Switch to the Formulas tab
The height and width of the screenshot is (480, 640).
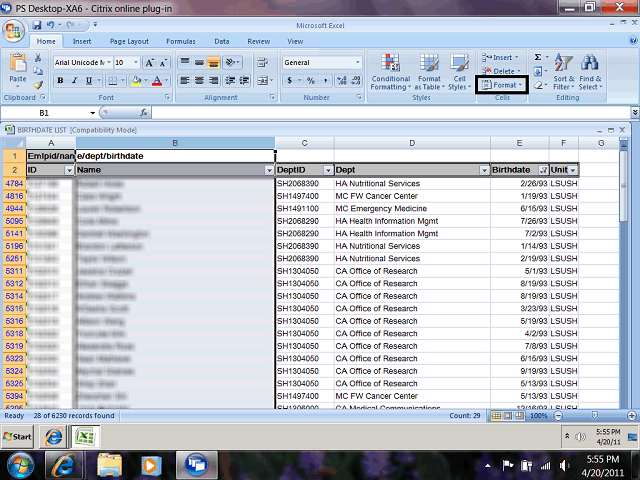(181, 41)
